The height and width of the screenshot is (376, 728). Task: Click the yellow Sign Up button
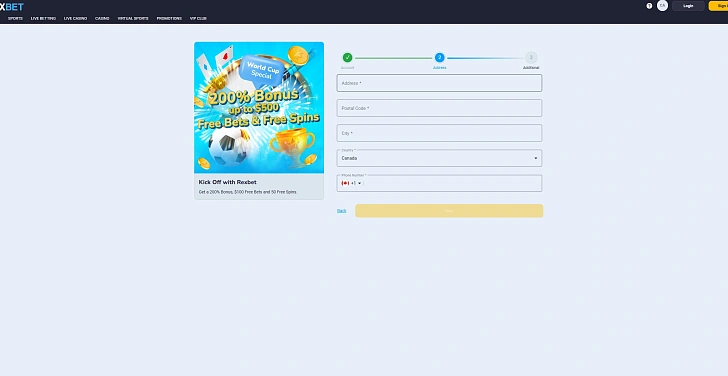pyautogui.click(x=719, y=6)
